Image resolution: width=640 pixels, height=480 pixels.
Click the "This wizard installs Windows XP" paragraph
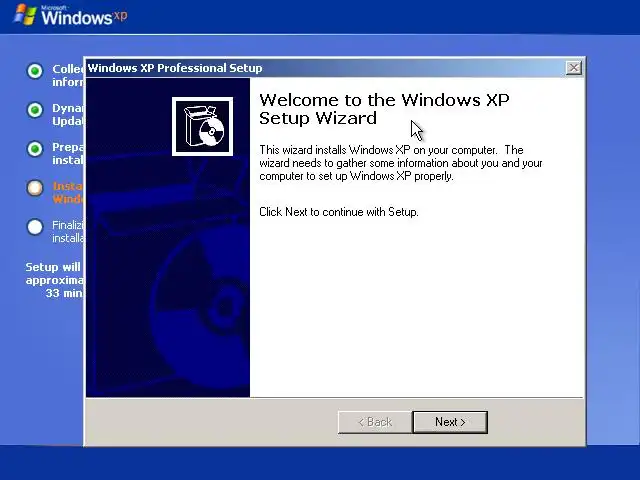[401, 163]
